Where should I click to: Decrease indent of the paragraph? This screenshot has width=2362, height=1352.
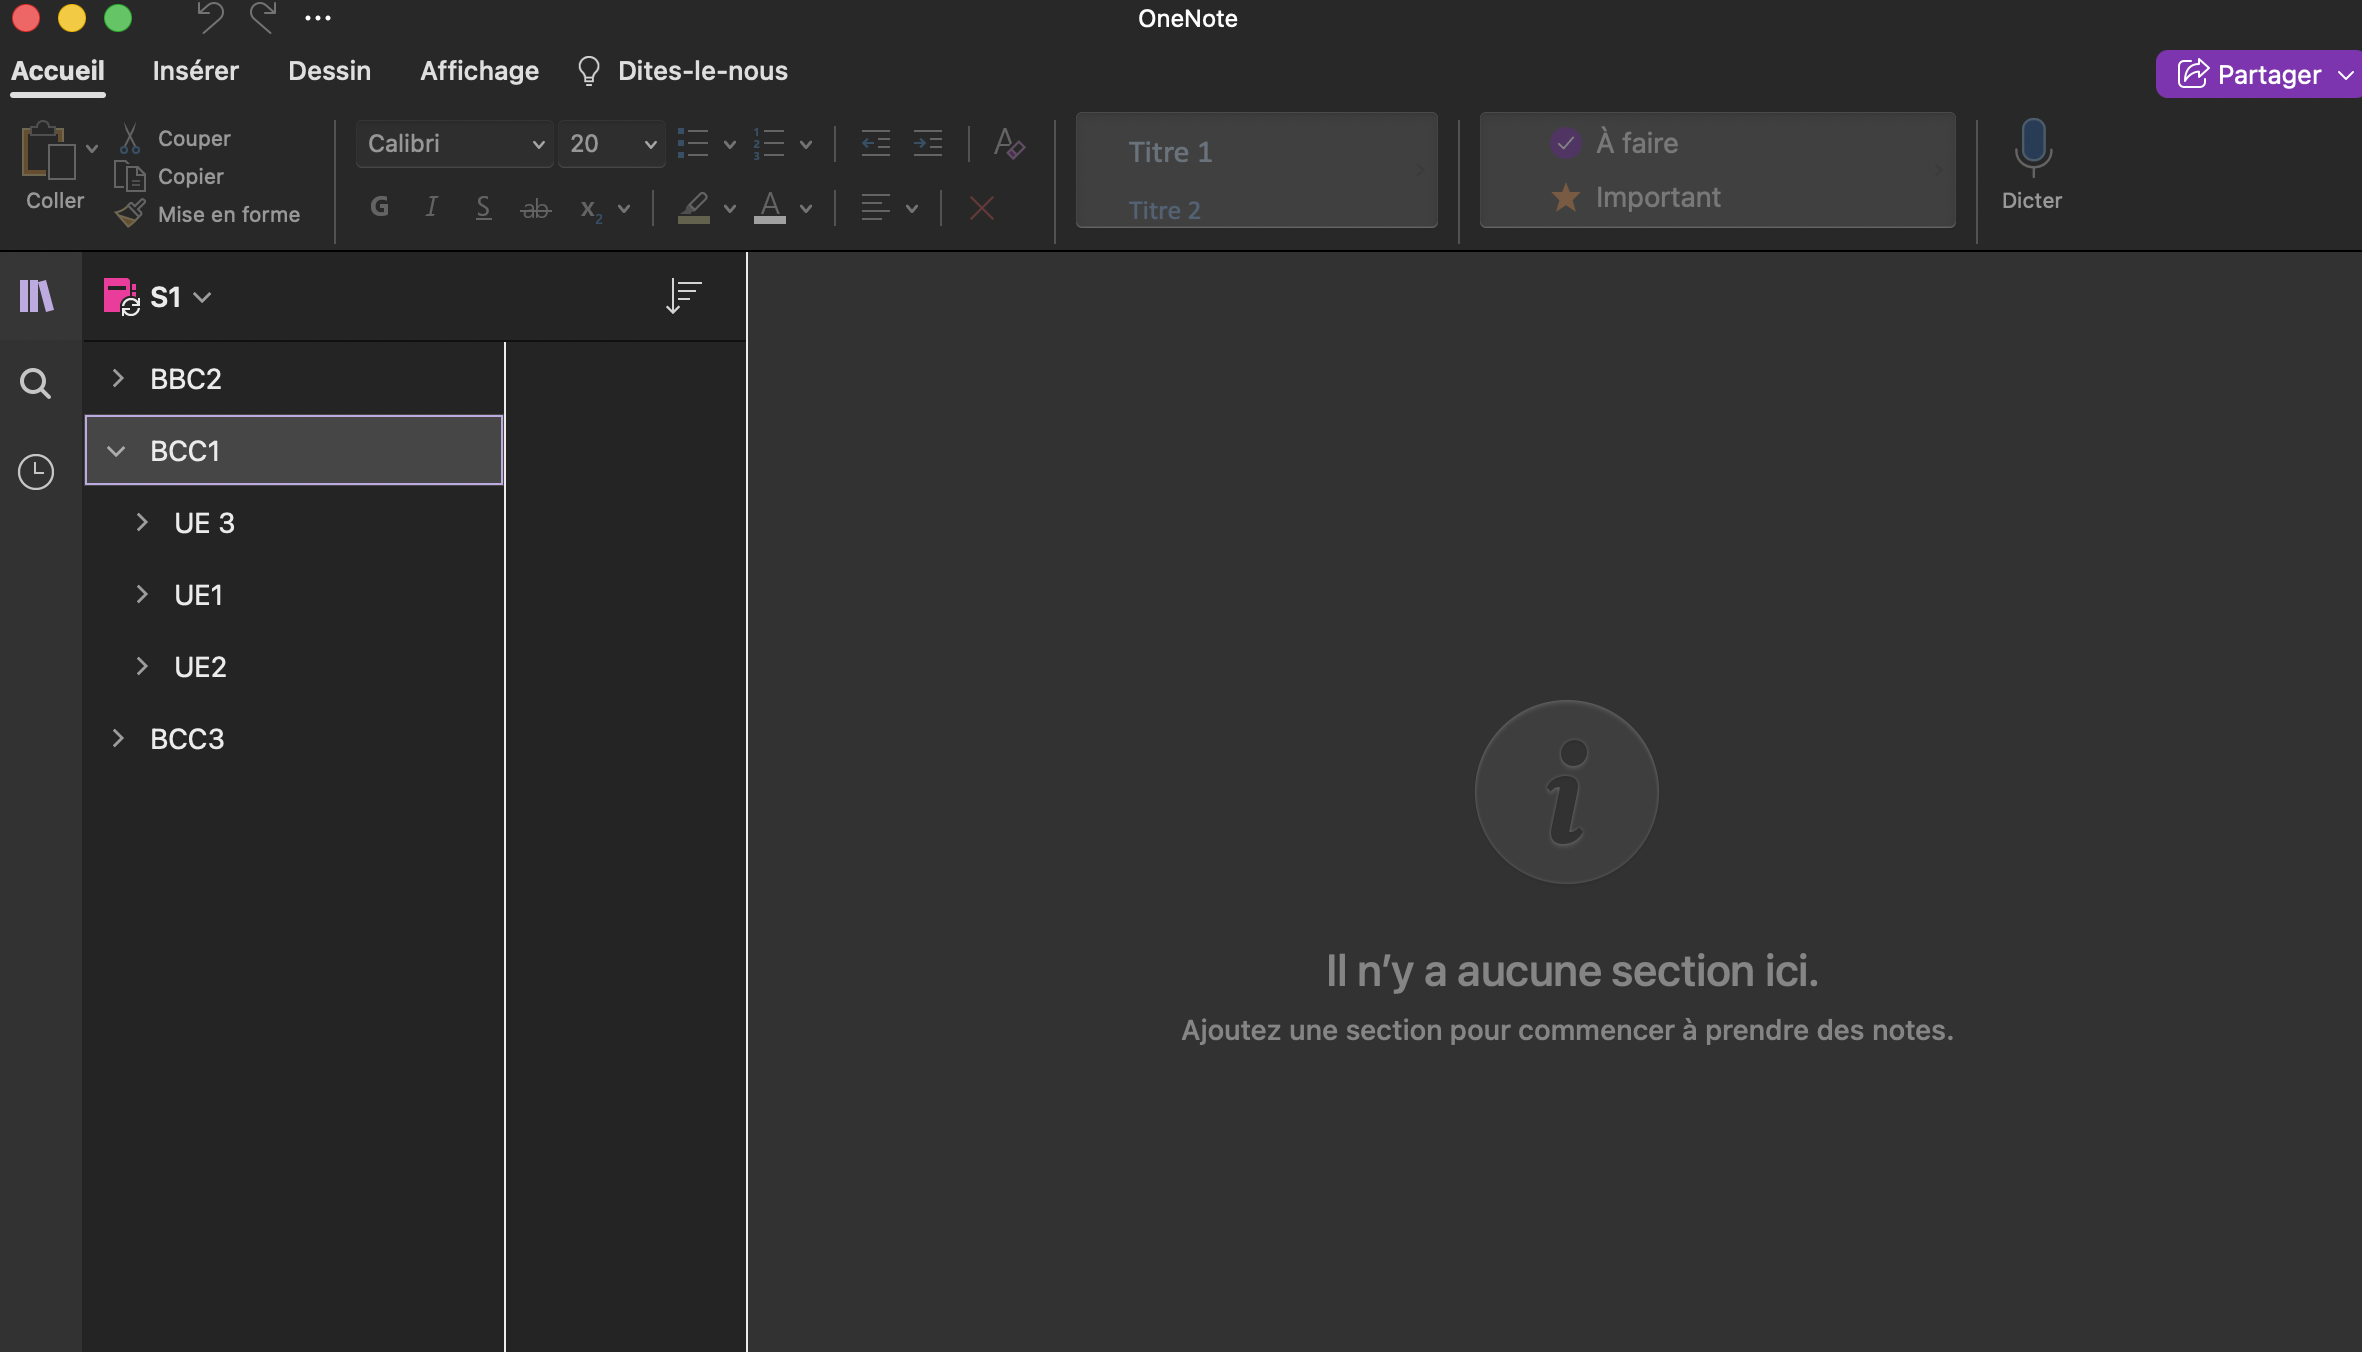876,143
